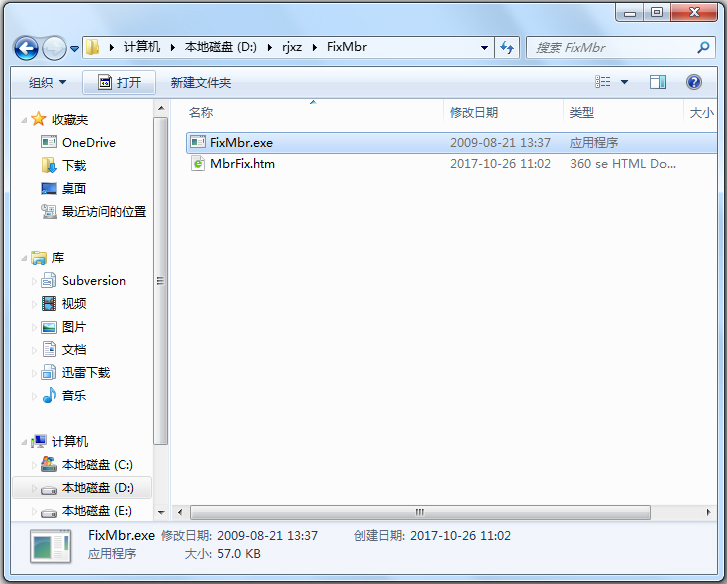The width and height of the screenshot is (727, 584).
Task: Open the help question mark icon
Action: [x=693, y=83]
